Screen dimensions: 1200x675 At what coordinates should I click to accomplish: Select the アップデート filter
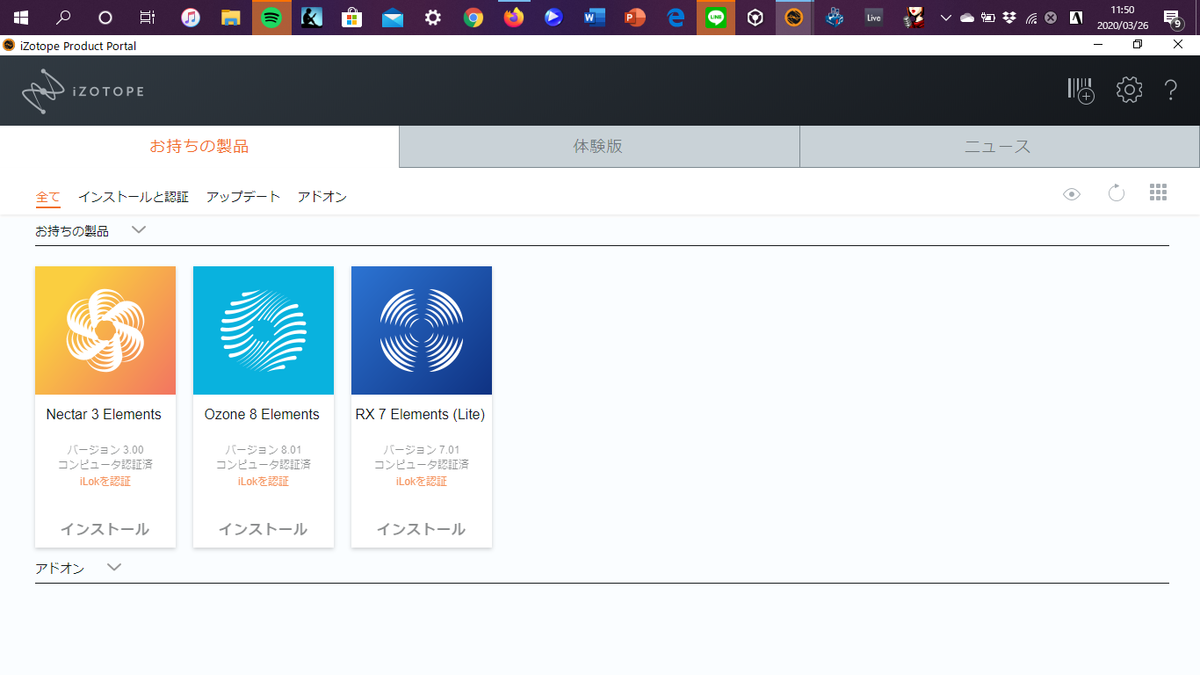pyautogui.click(x=243, y=197)
